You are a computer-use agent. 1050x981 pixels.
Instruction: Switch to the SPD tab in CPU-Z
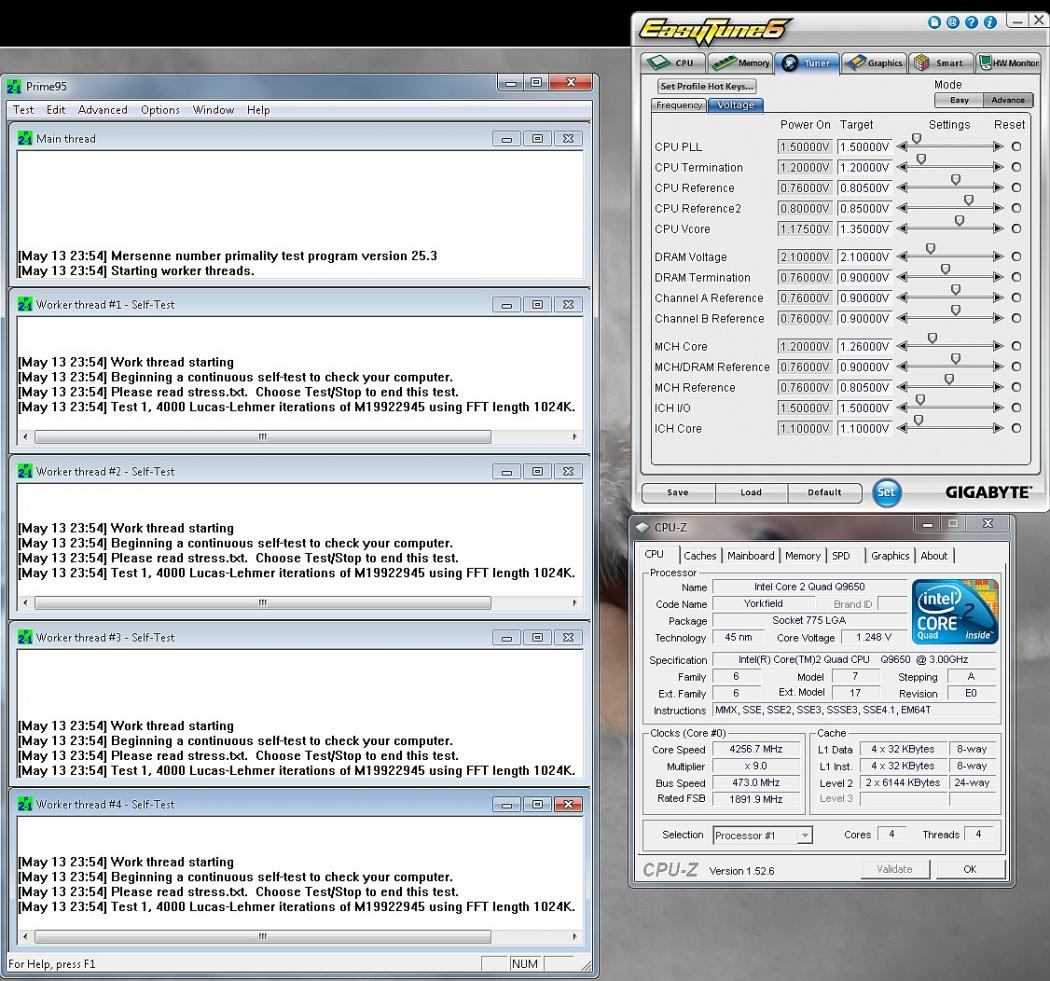click(841, 556)
